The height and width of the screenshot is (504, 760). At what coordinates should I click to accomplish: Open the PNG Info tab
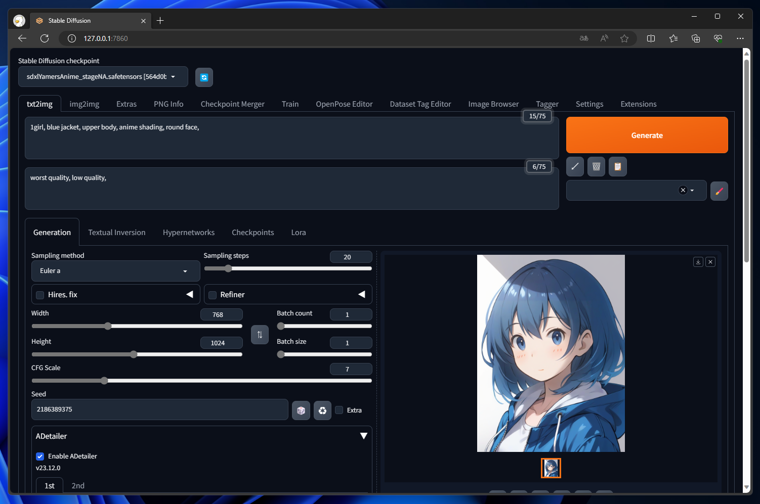(x=168, y=104)
